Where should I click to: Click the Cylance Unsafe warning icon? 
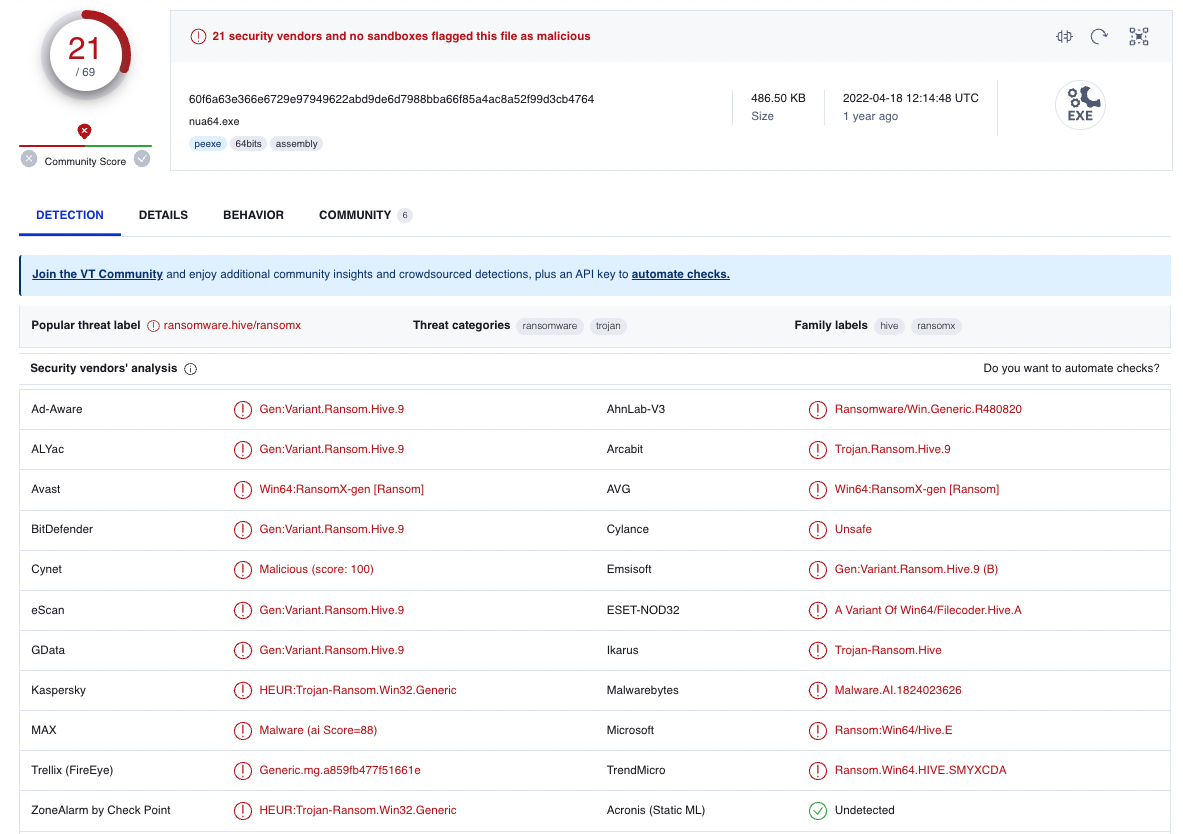point(818,530)
